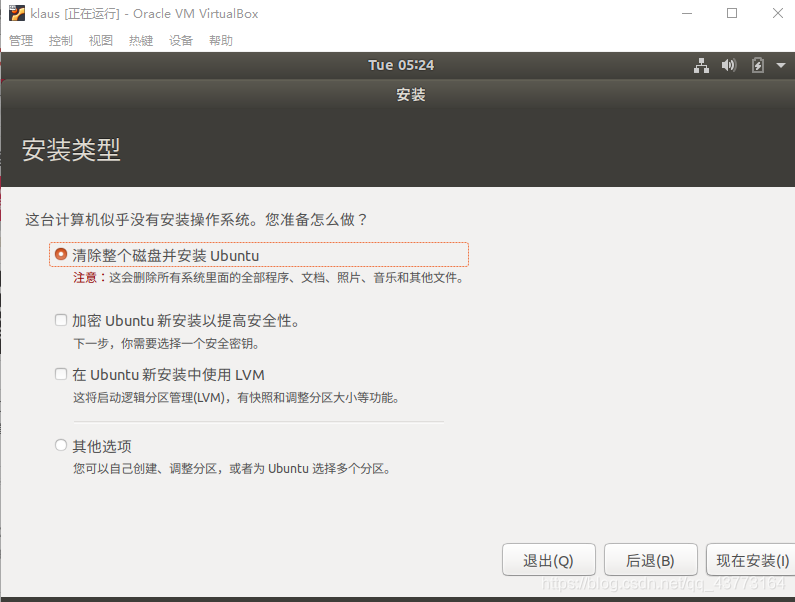
Task: Click the VirtualBox application icon in title bar
Action: [17, 13]
